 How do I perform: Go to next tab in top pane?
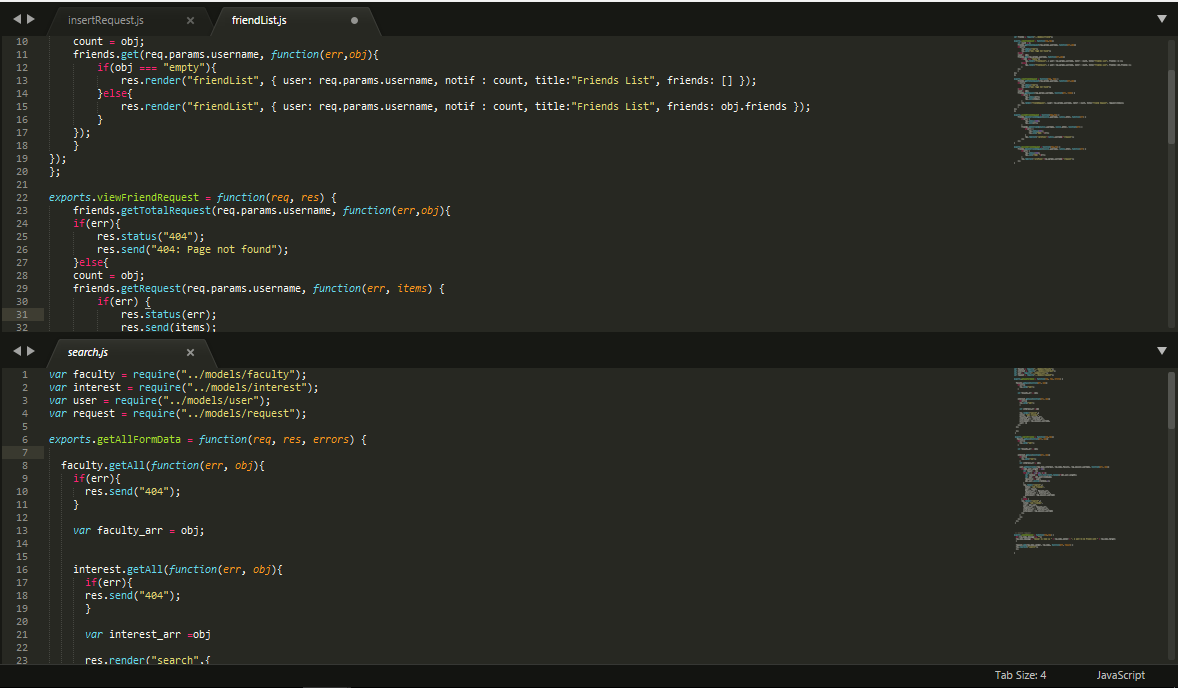pos(31,19)
